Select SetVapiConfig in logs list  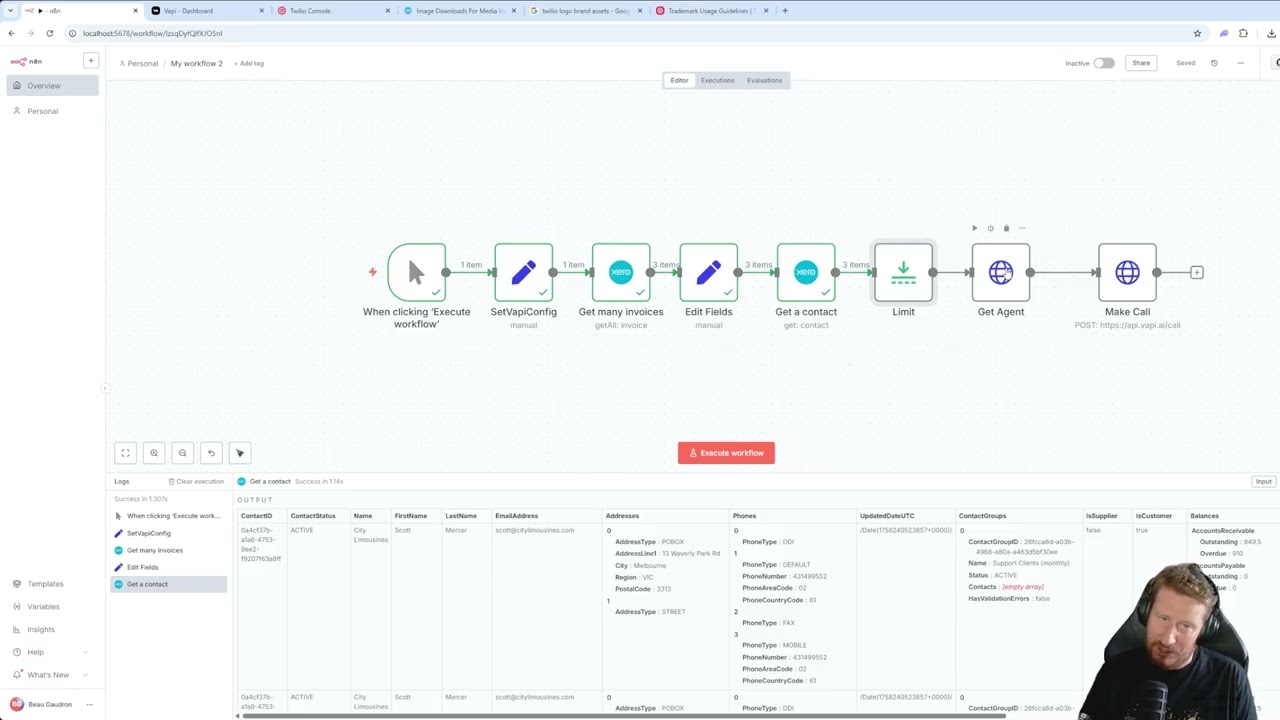click(168, 533)
